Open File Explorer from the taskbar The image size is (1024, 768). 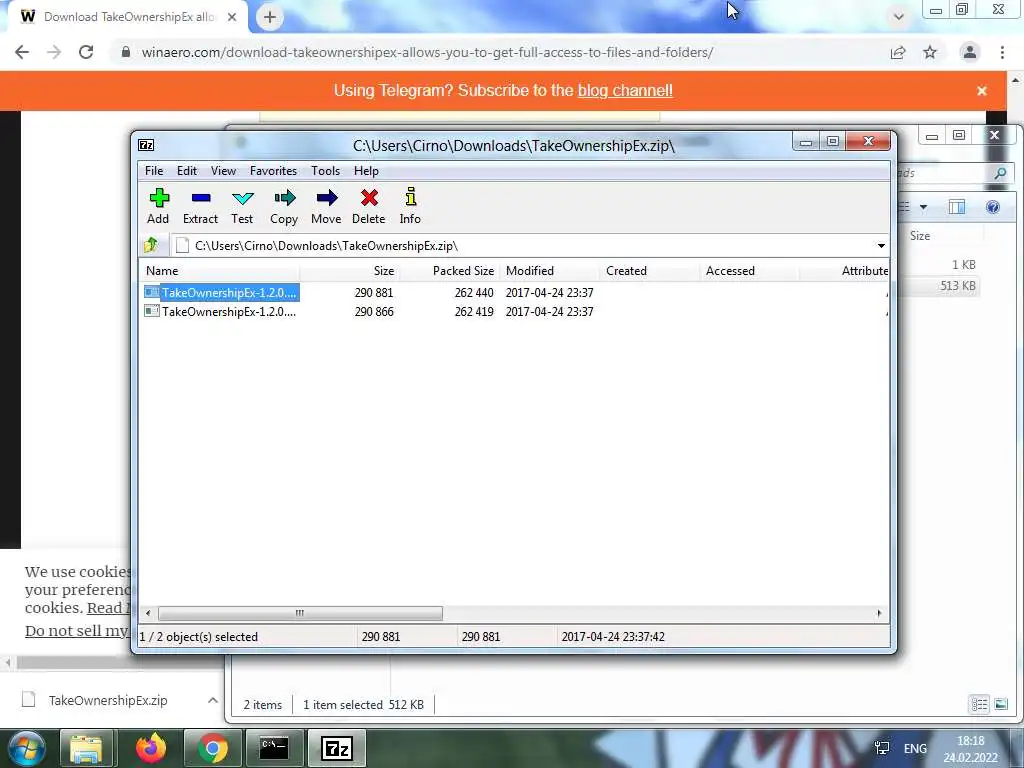[x=86, y=748]
